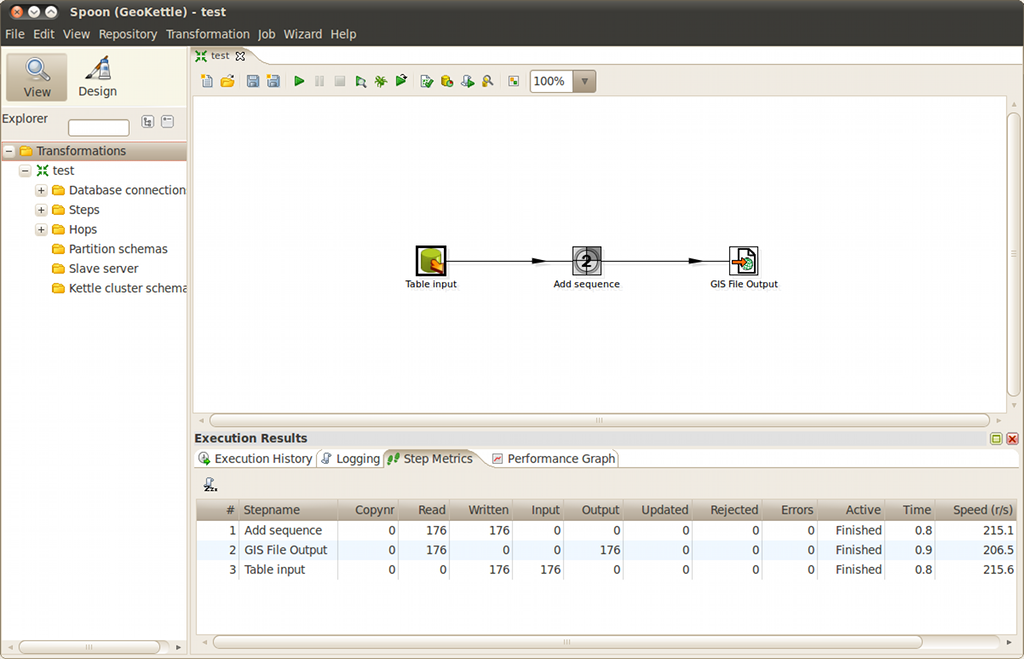Open the Transformation menu
Image resolution: width=1024 pixels, height=659 pixels.
(208, 34)
